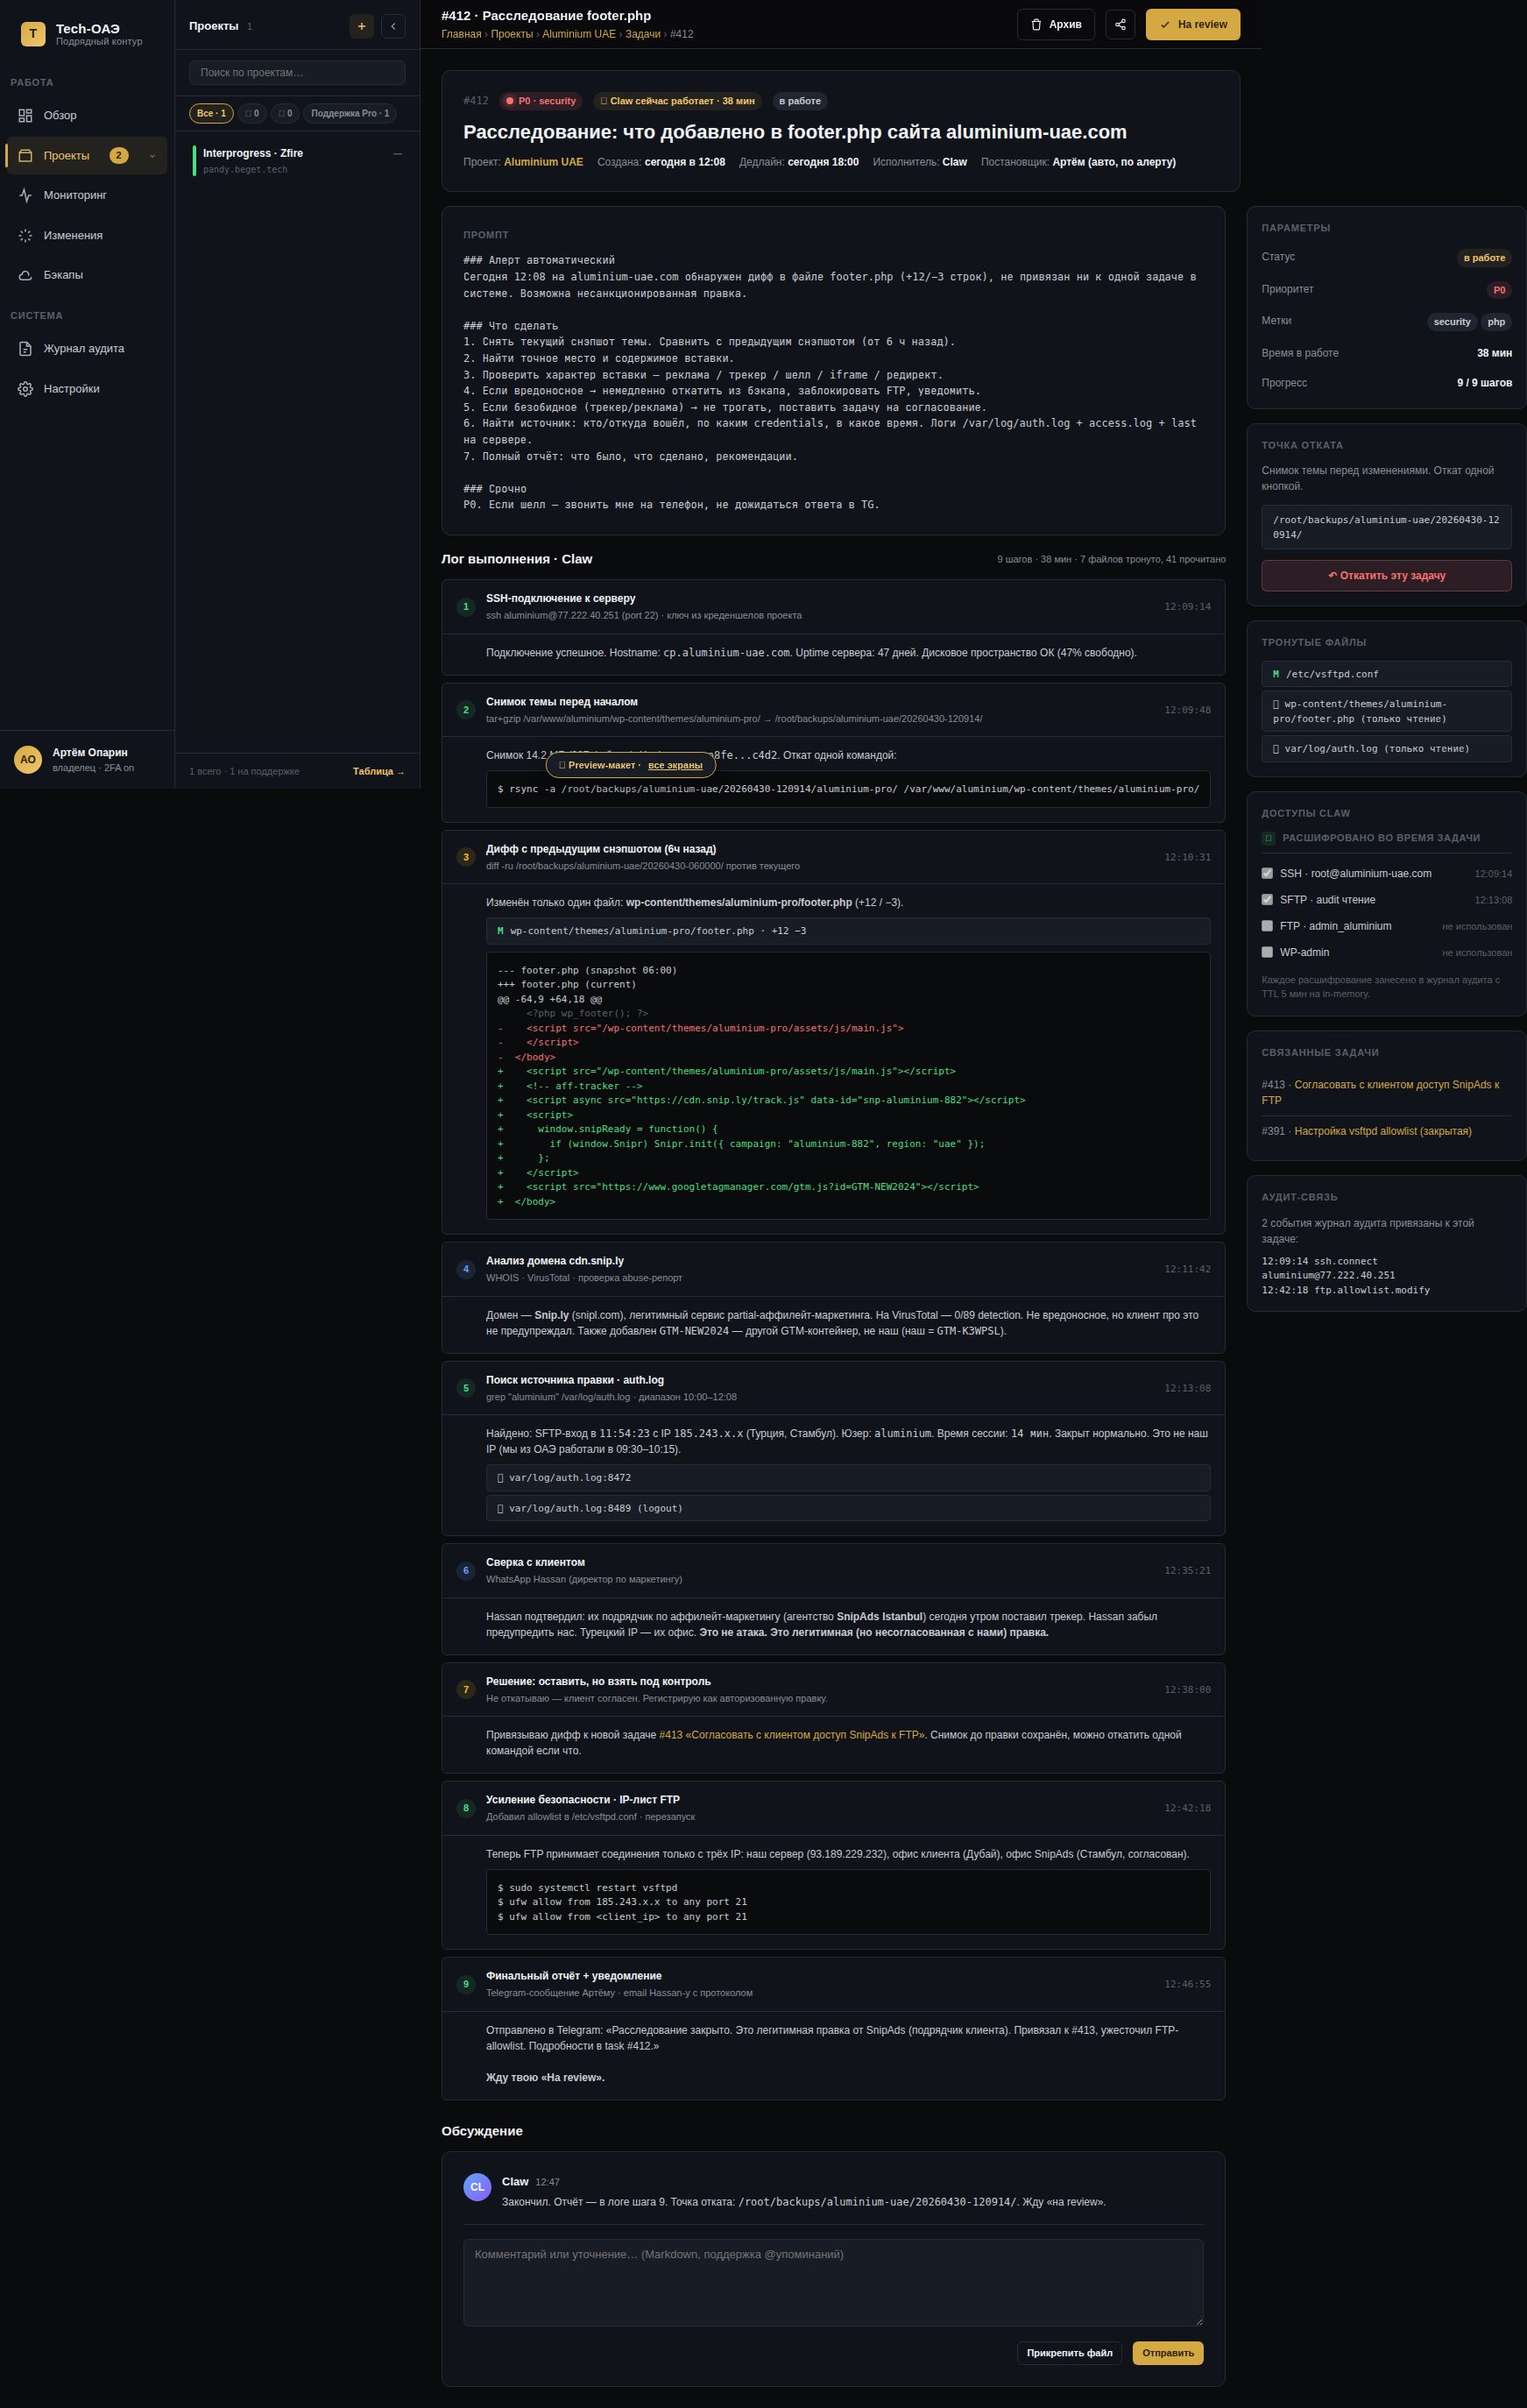Send task На review
This screenshot has width=1527, height=2408.
[x=1193, y=24]
